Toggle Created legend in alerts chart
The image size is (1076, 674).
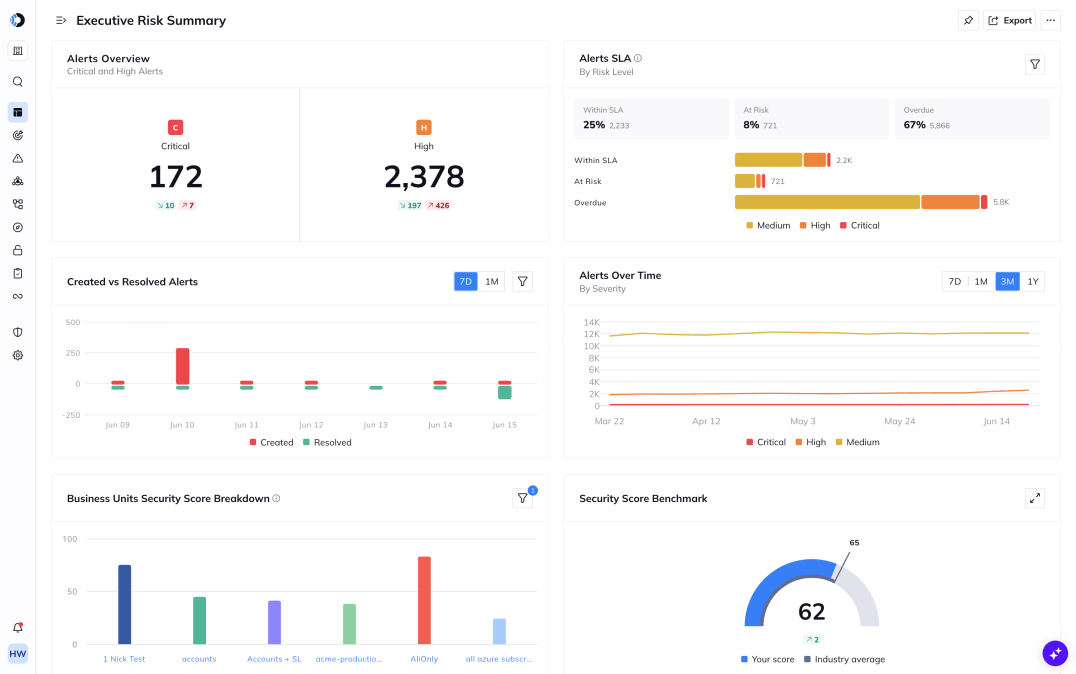[272, 443]
